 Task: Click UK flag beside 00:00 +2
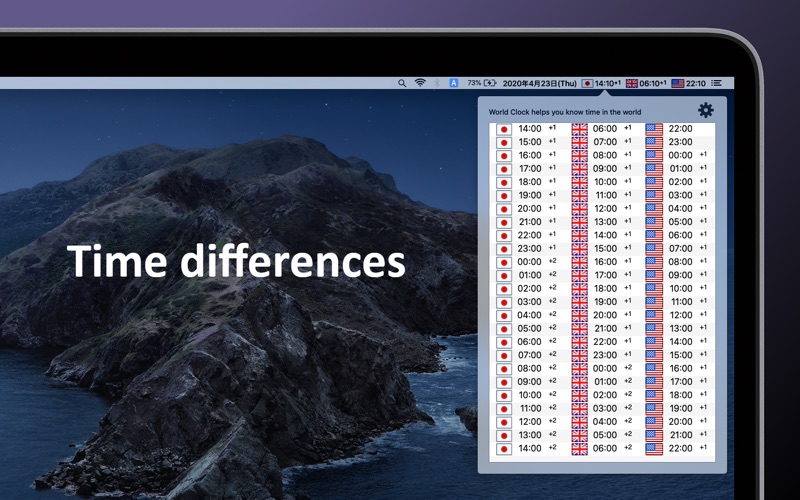tap(579, 368)
